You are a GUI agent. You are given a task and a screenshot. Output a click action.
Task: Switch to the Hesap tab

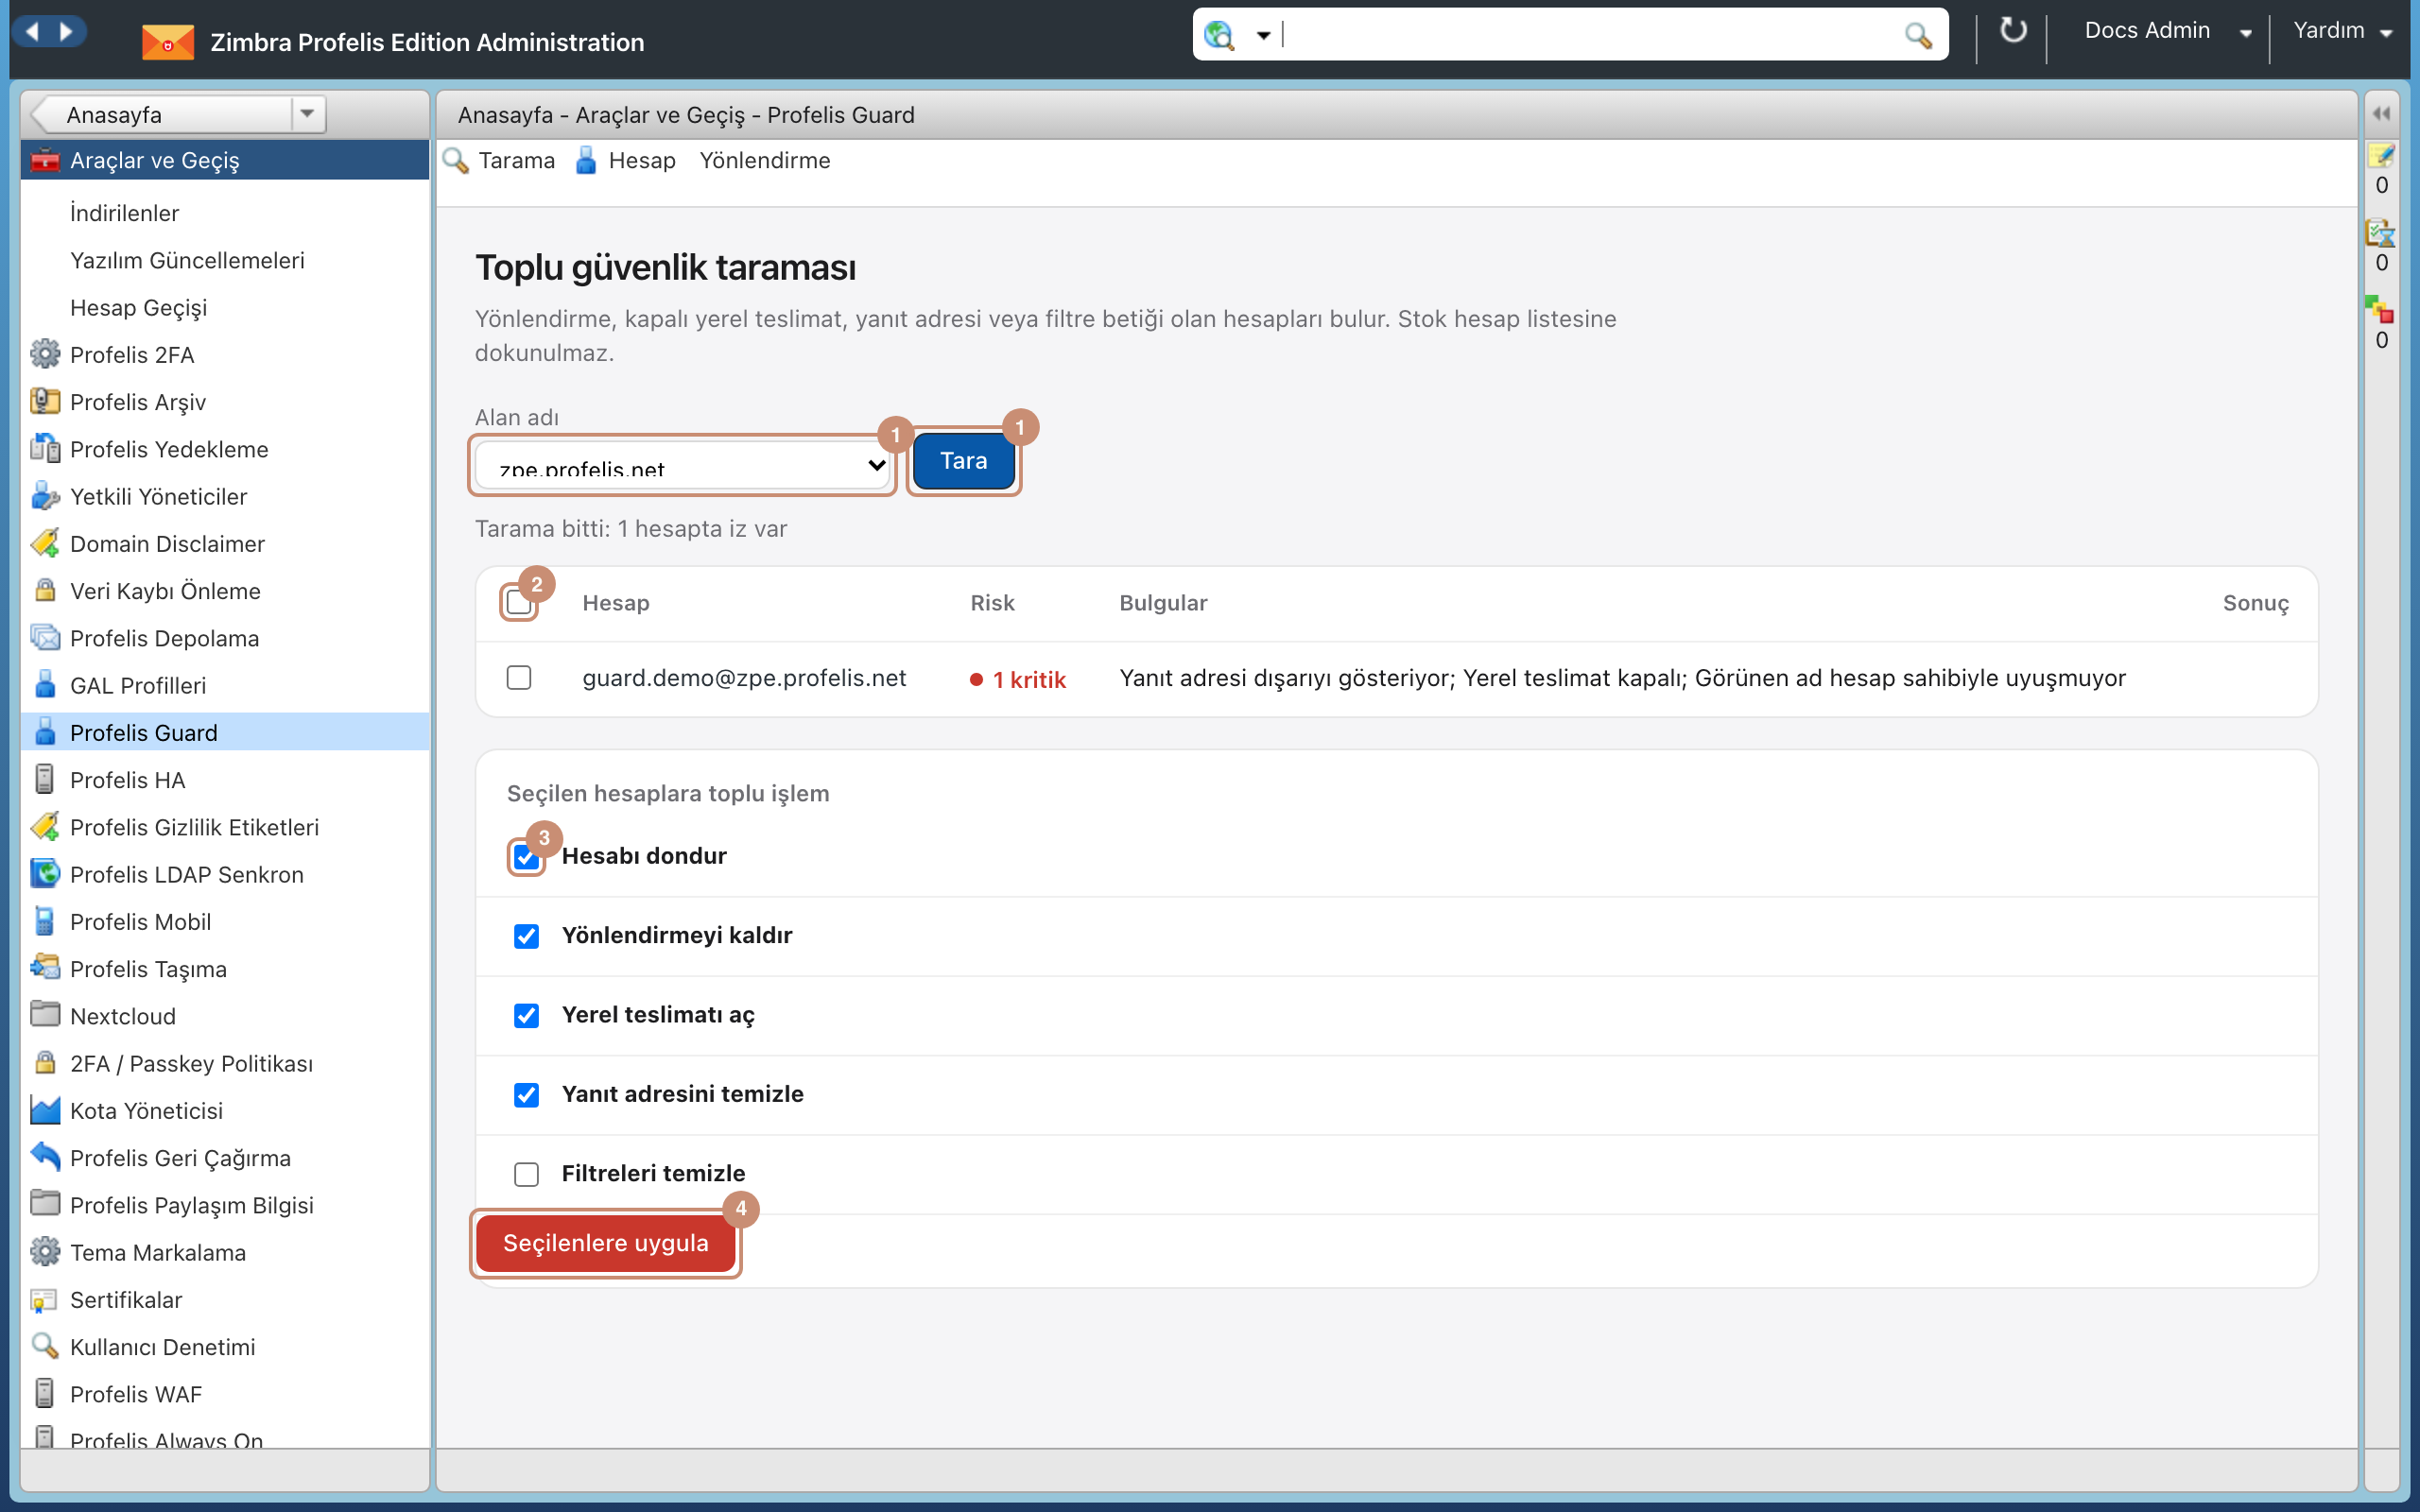pos(626,161)
